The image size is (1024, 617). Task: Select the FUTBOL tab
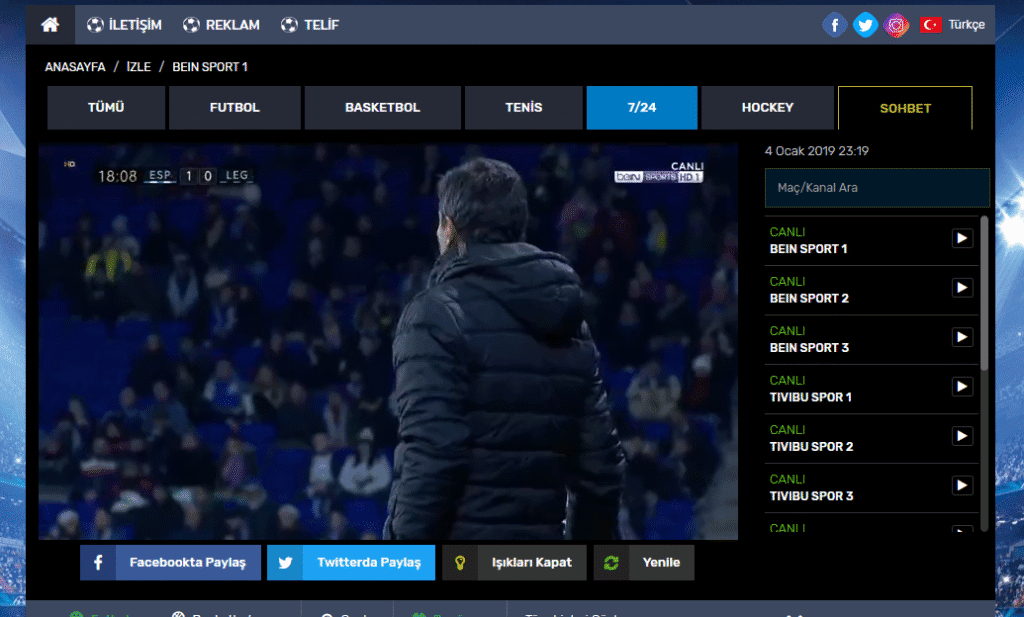click(234, 108)
